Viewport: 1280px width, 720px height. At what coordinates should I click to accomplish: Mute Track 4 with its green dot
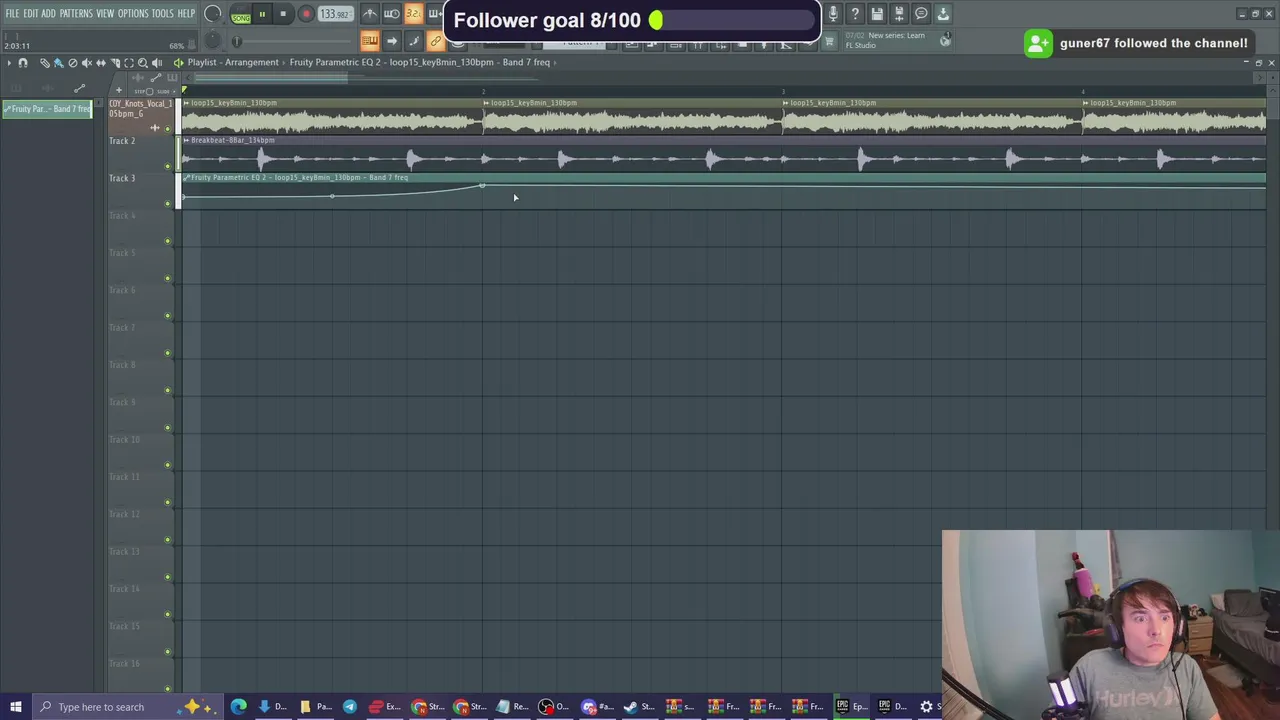tap(168, 241)
